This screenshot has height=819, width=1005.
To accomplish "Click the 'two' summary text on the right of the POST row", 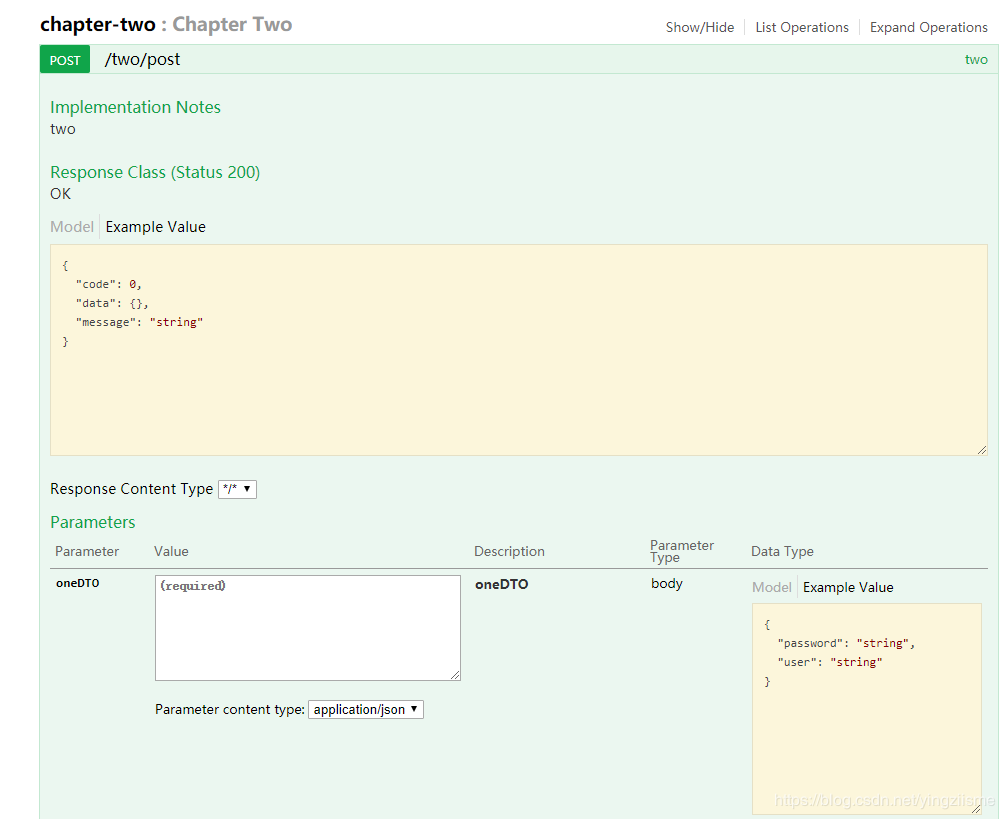I will (x=976, y=60).
